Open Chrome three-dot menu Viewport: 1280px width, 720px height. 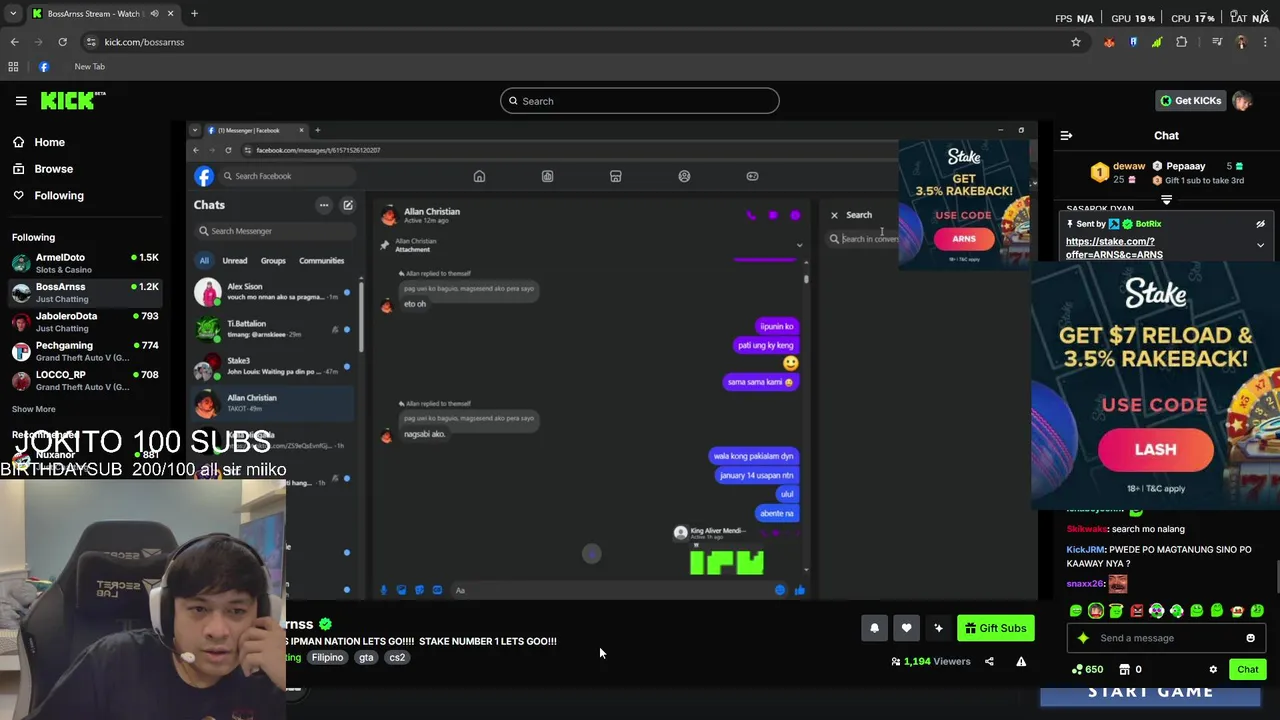[1266, 42]
